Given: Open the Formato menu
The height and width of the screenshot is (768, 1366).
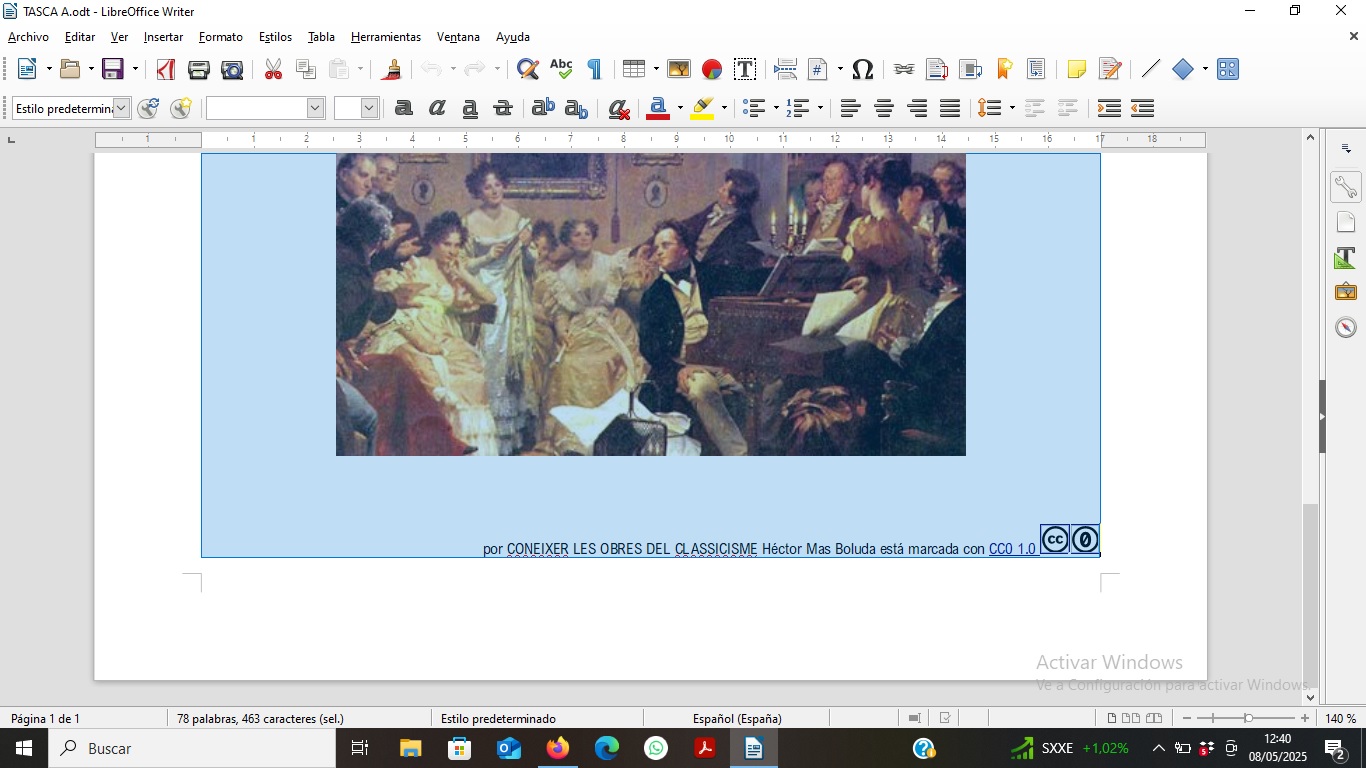Looking at the screenshot, I should tap(221, 37).
